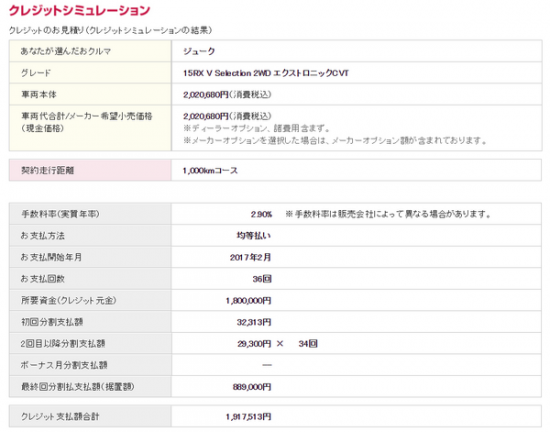Screen dimensions: 550x432
Task: Select the 最終回分割払支払額(据置額) label
Action: pos(78,387)
